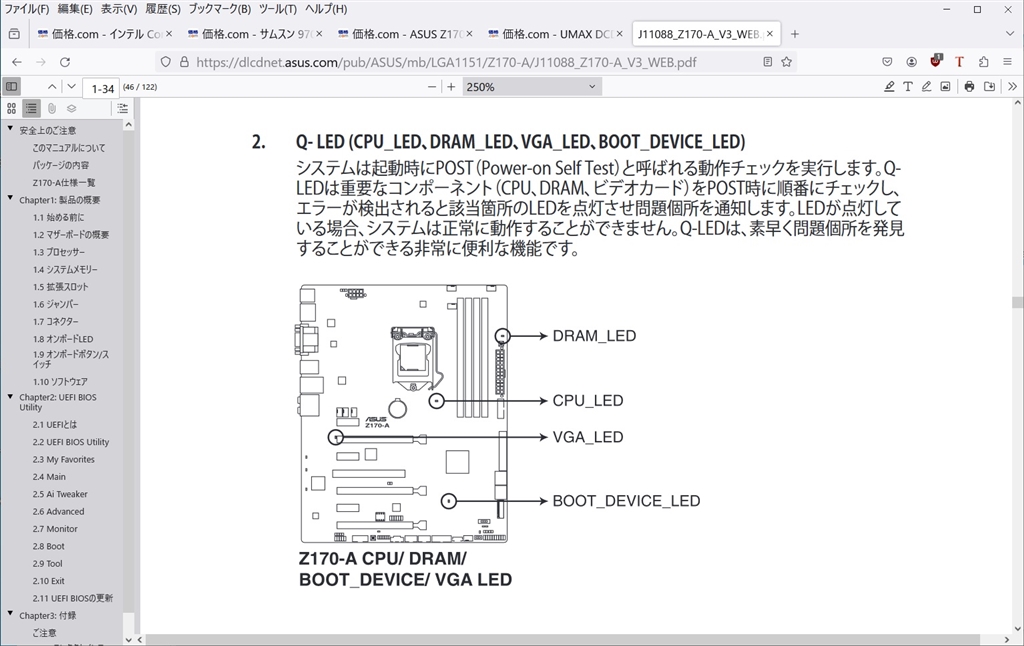Reload the current page
This screenshot has width=1024, height=646.
[65, 62]
